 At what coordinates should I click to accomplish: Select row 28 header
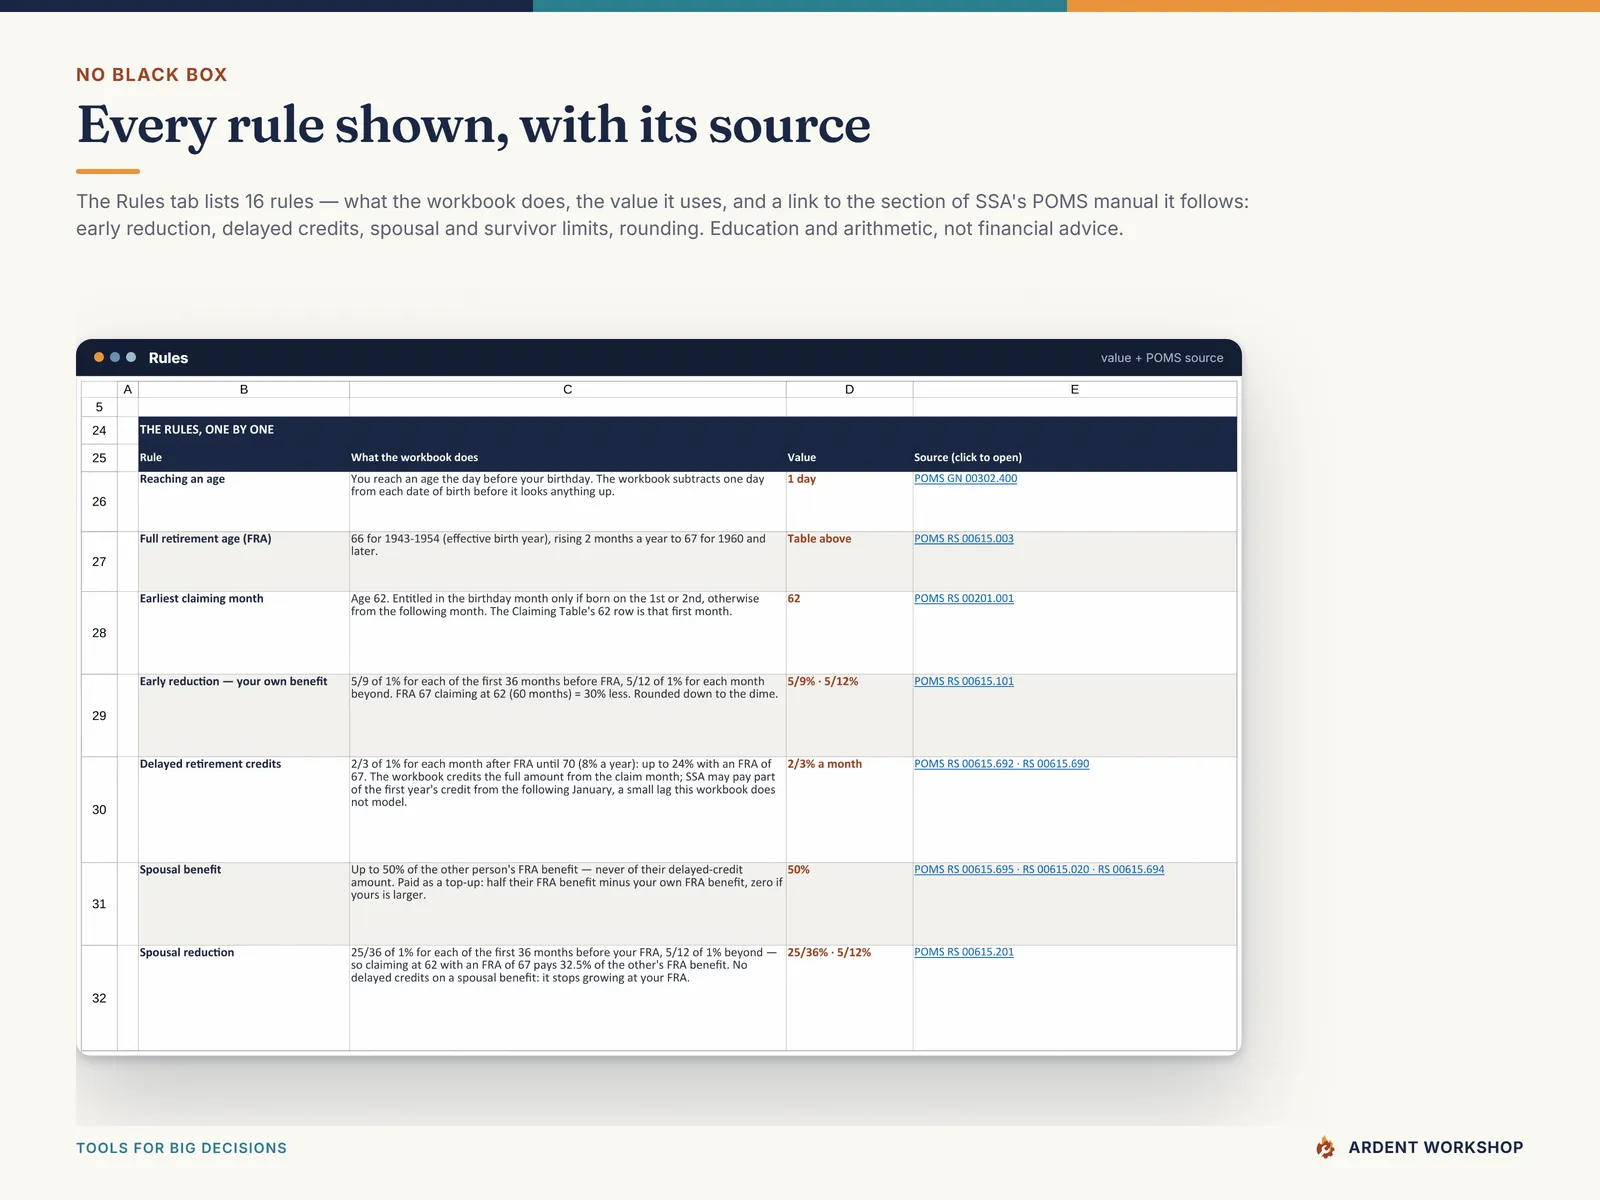click(99, 633)
